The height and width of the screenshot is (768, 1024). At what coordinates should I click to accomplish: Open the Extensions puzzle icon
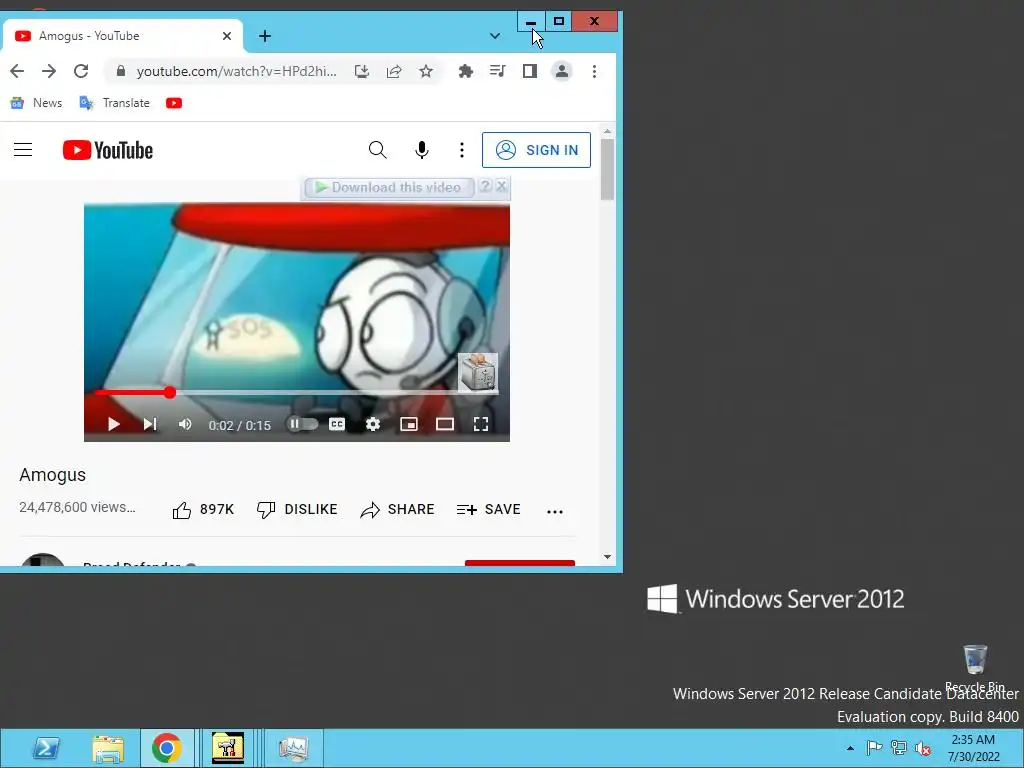[x=466, y=71]
